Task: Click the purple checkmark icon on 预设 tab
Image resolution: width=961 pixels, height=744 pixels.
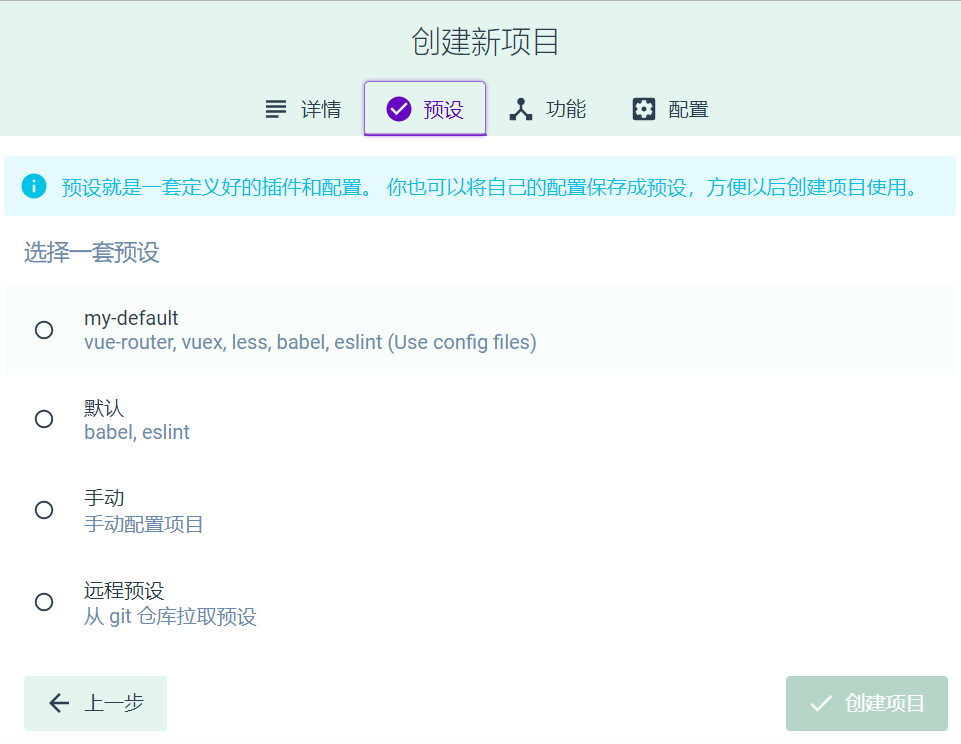Action: pyautogui.click(x=401, y=108)
